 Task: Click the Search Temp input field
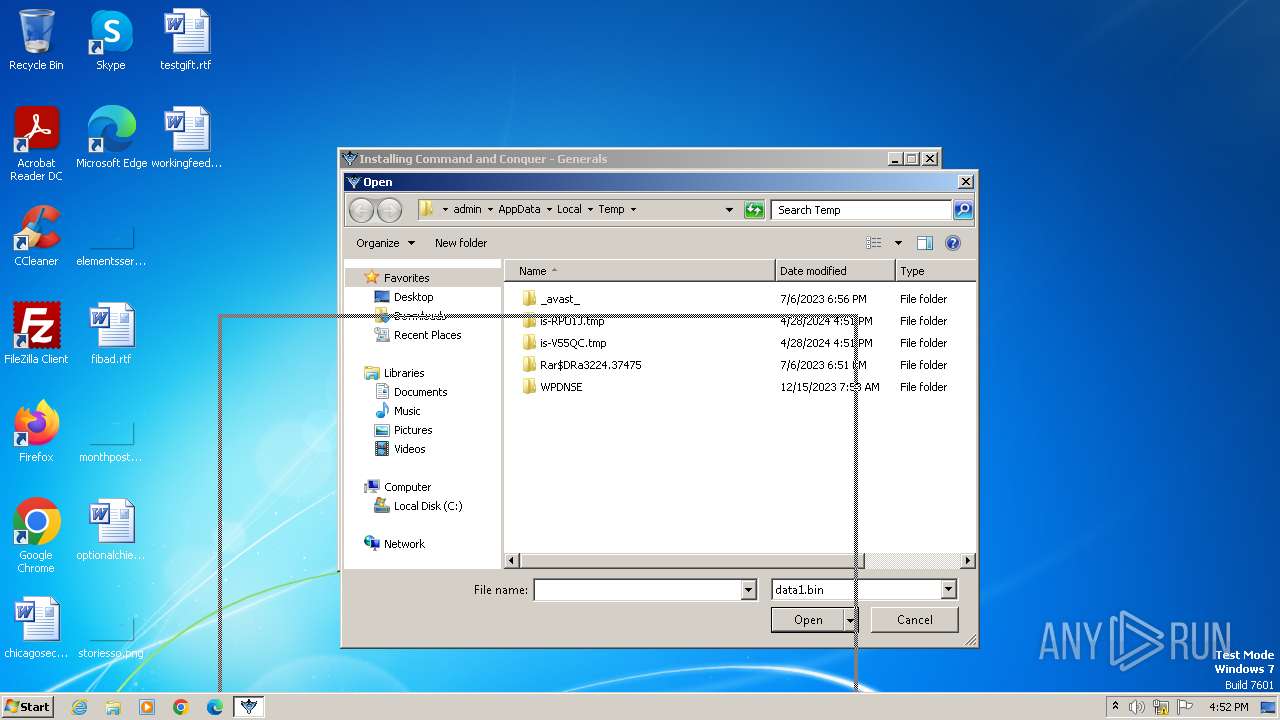pyautogui.click(x=861, y=210)
